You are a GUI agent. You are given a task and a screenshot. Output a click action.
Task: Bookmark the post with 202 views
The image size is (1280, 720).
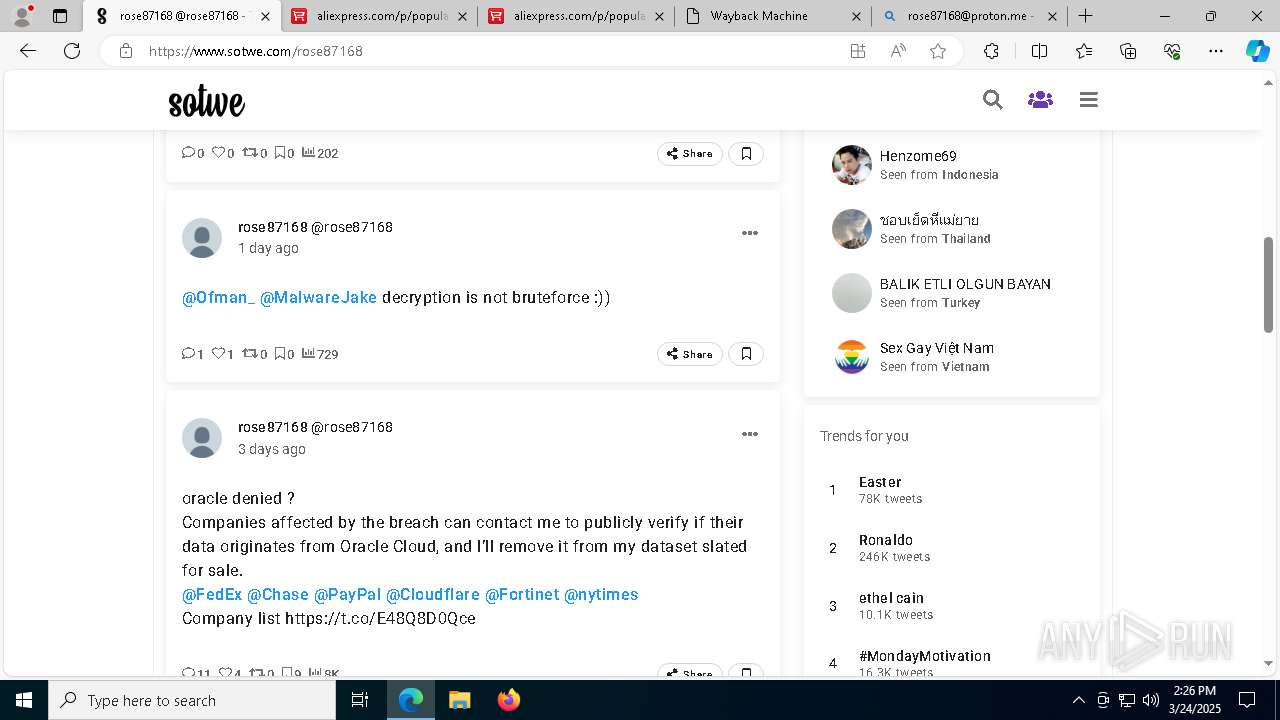tap(746, 153)
